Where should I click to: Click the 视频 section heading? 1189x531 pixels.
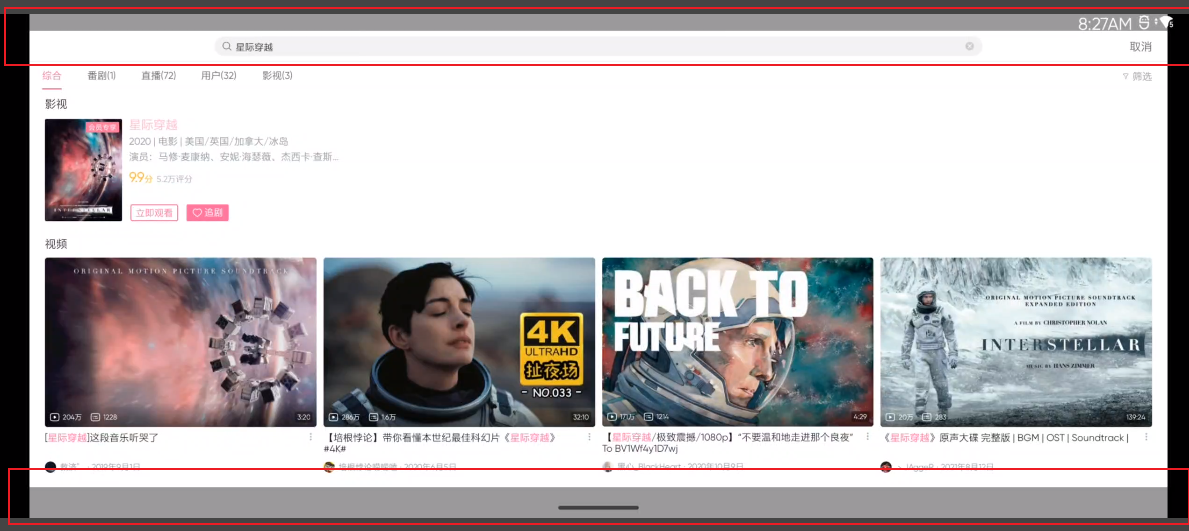[56, 244]
